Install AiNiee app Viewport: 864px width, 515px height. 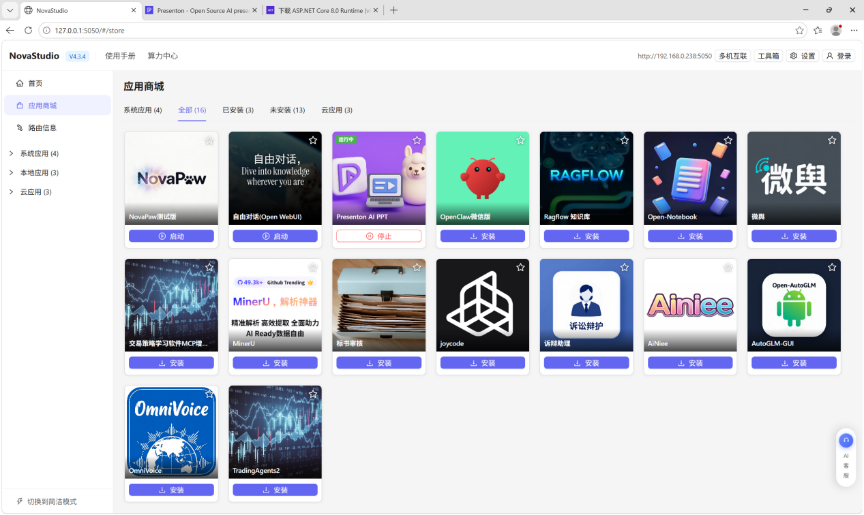pyautogui.click(x=690, y=363)
